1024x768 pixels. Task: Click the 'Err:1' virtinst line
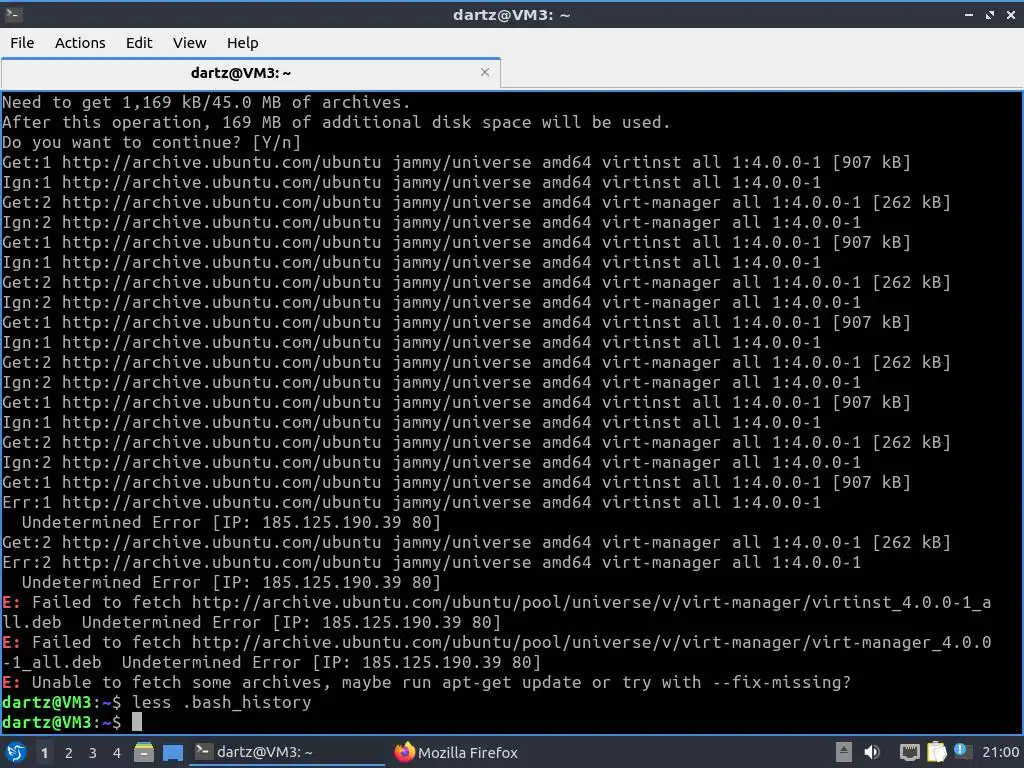click(x=411, y=502)
